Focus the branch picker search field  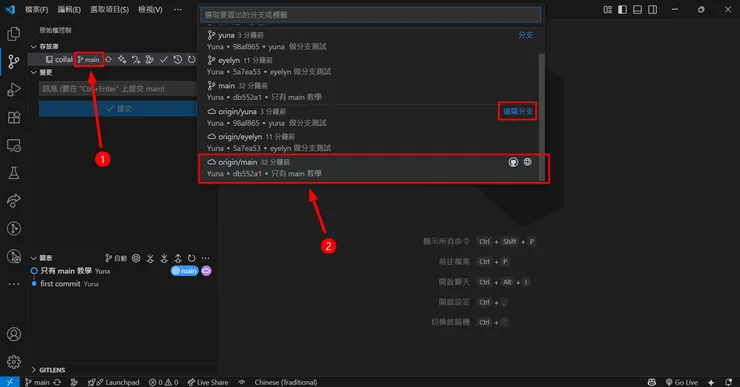pyautogui.click(x=371, y=15)
